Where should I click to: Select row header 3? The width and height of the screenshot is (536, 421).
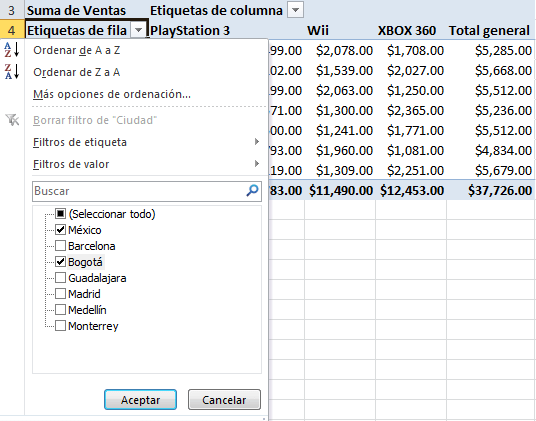click(x=12, y=10)
